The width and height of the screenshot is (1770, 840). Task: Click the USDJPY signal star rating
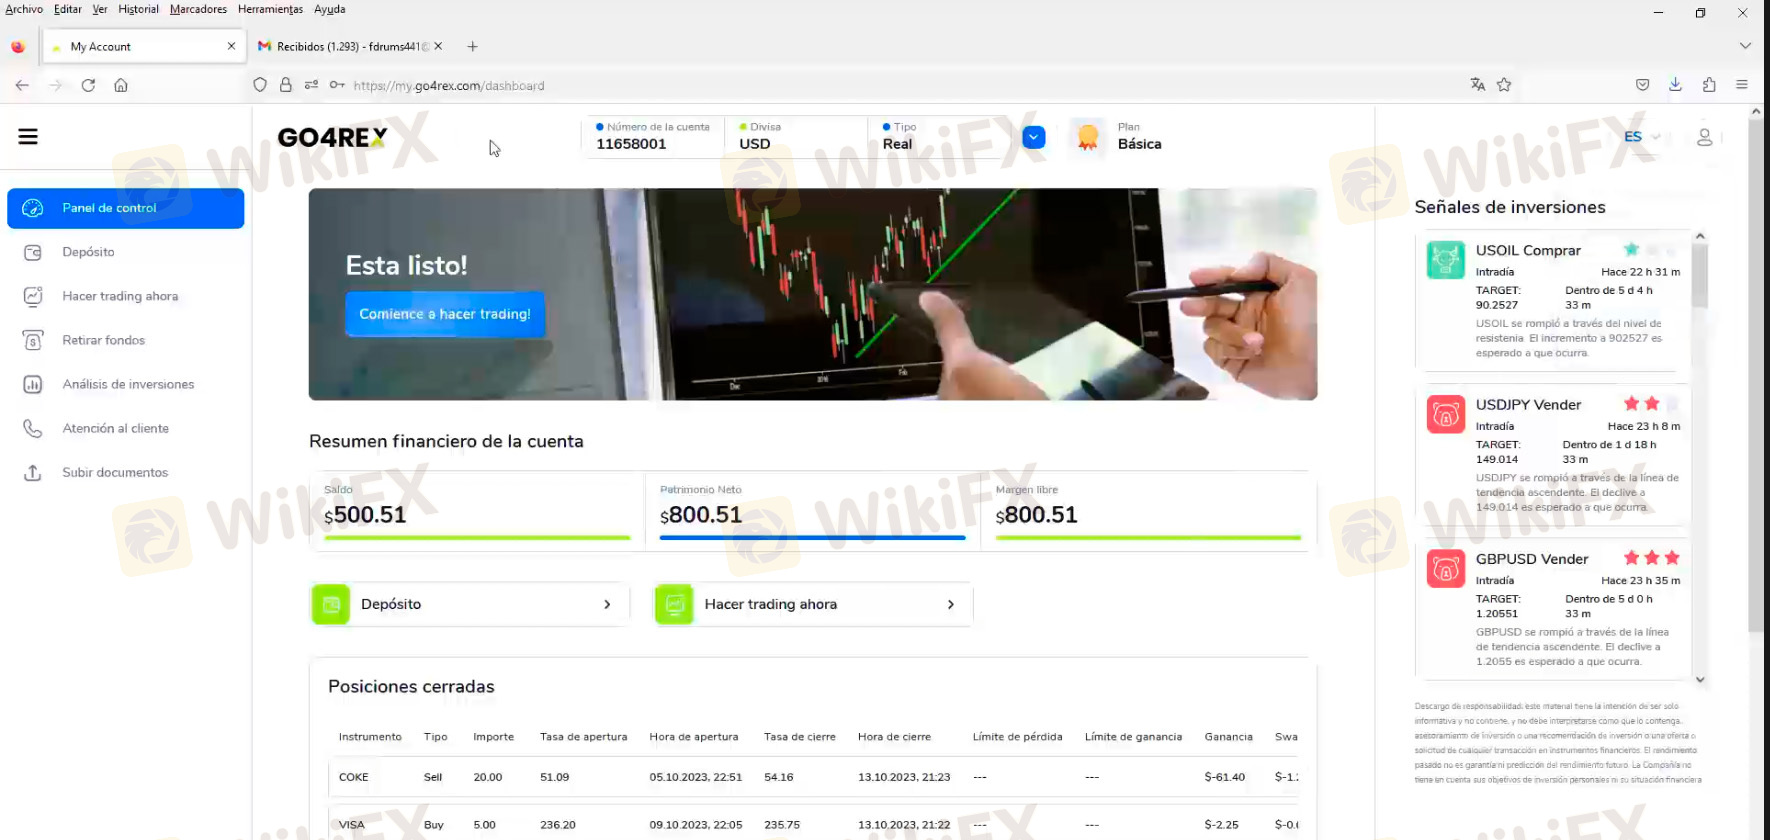point(1650,404)
